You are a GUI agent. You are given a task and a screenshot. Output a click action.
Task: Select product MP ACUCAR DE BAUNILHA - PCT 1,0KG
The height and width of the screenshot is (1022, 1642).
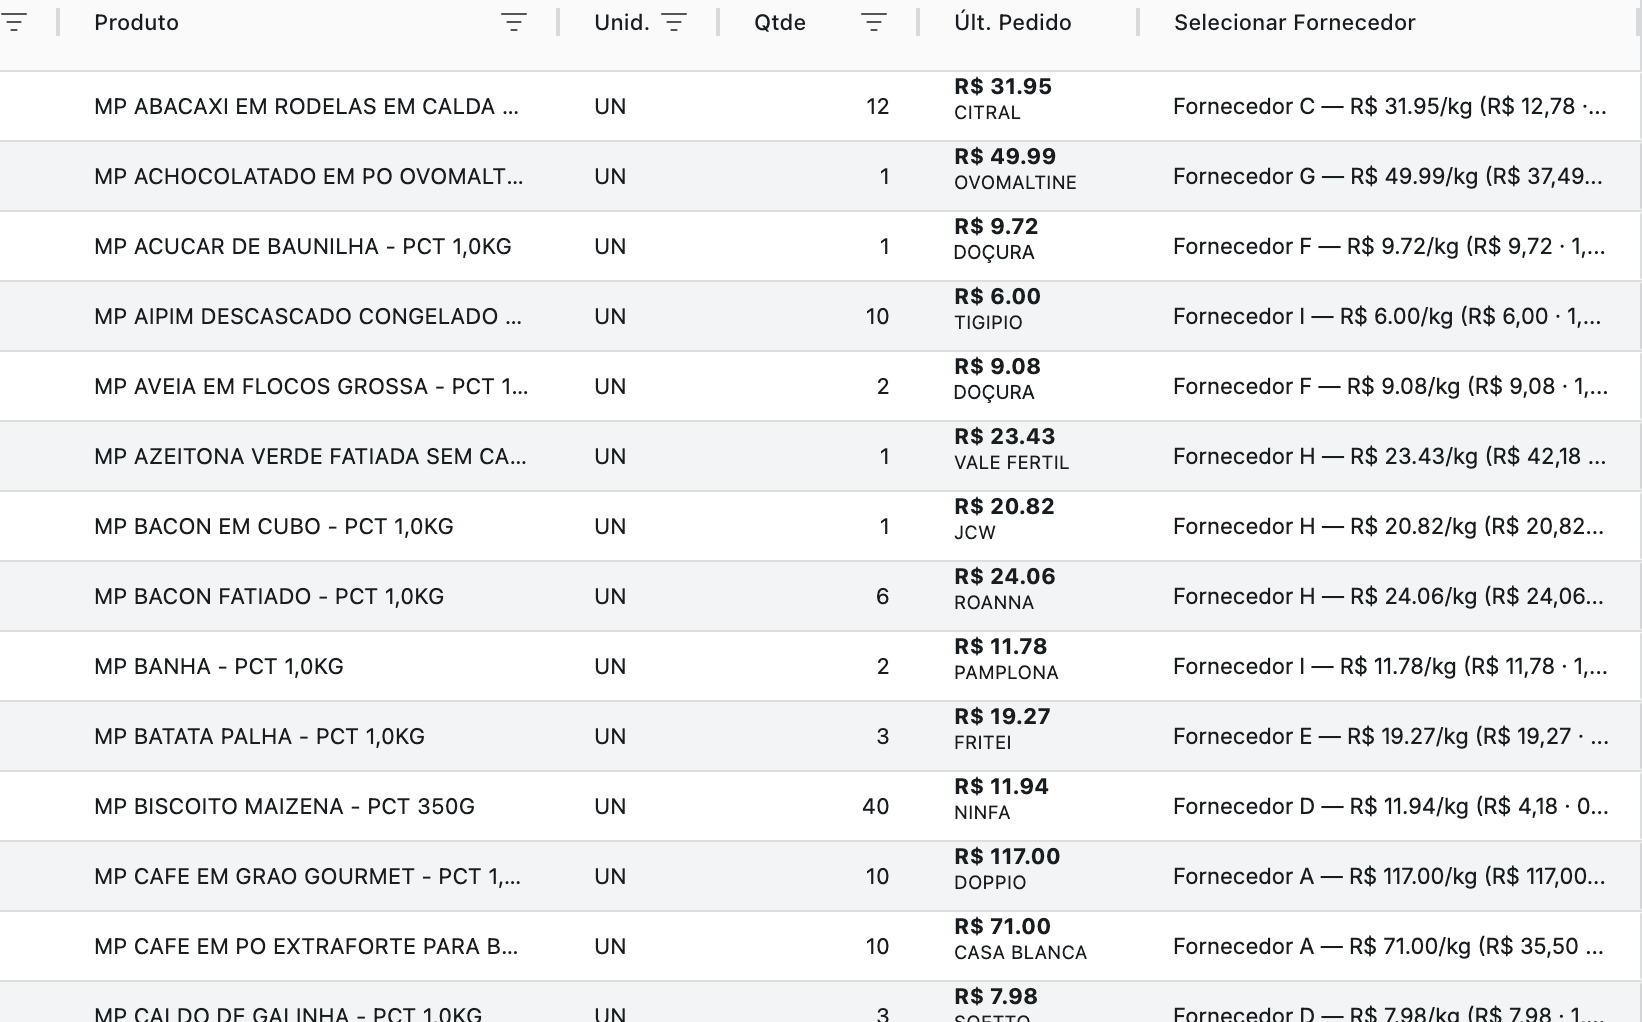(302, 246)
